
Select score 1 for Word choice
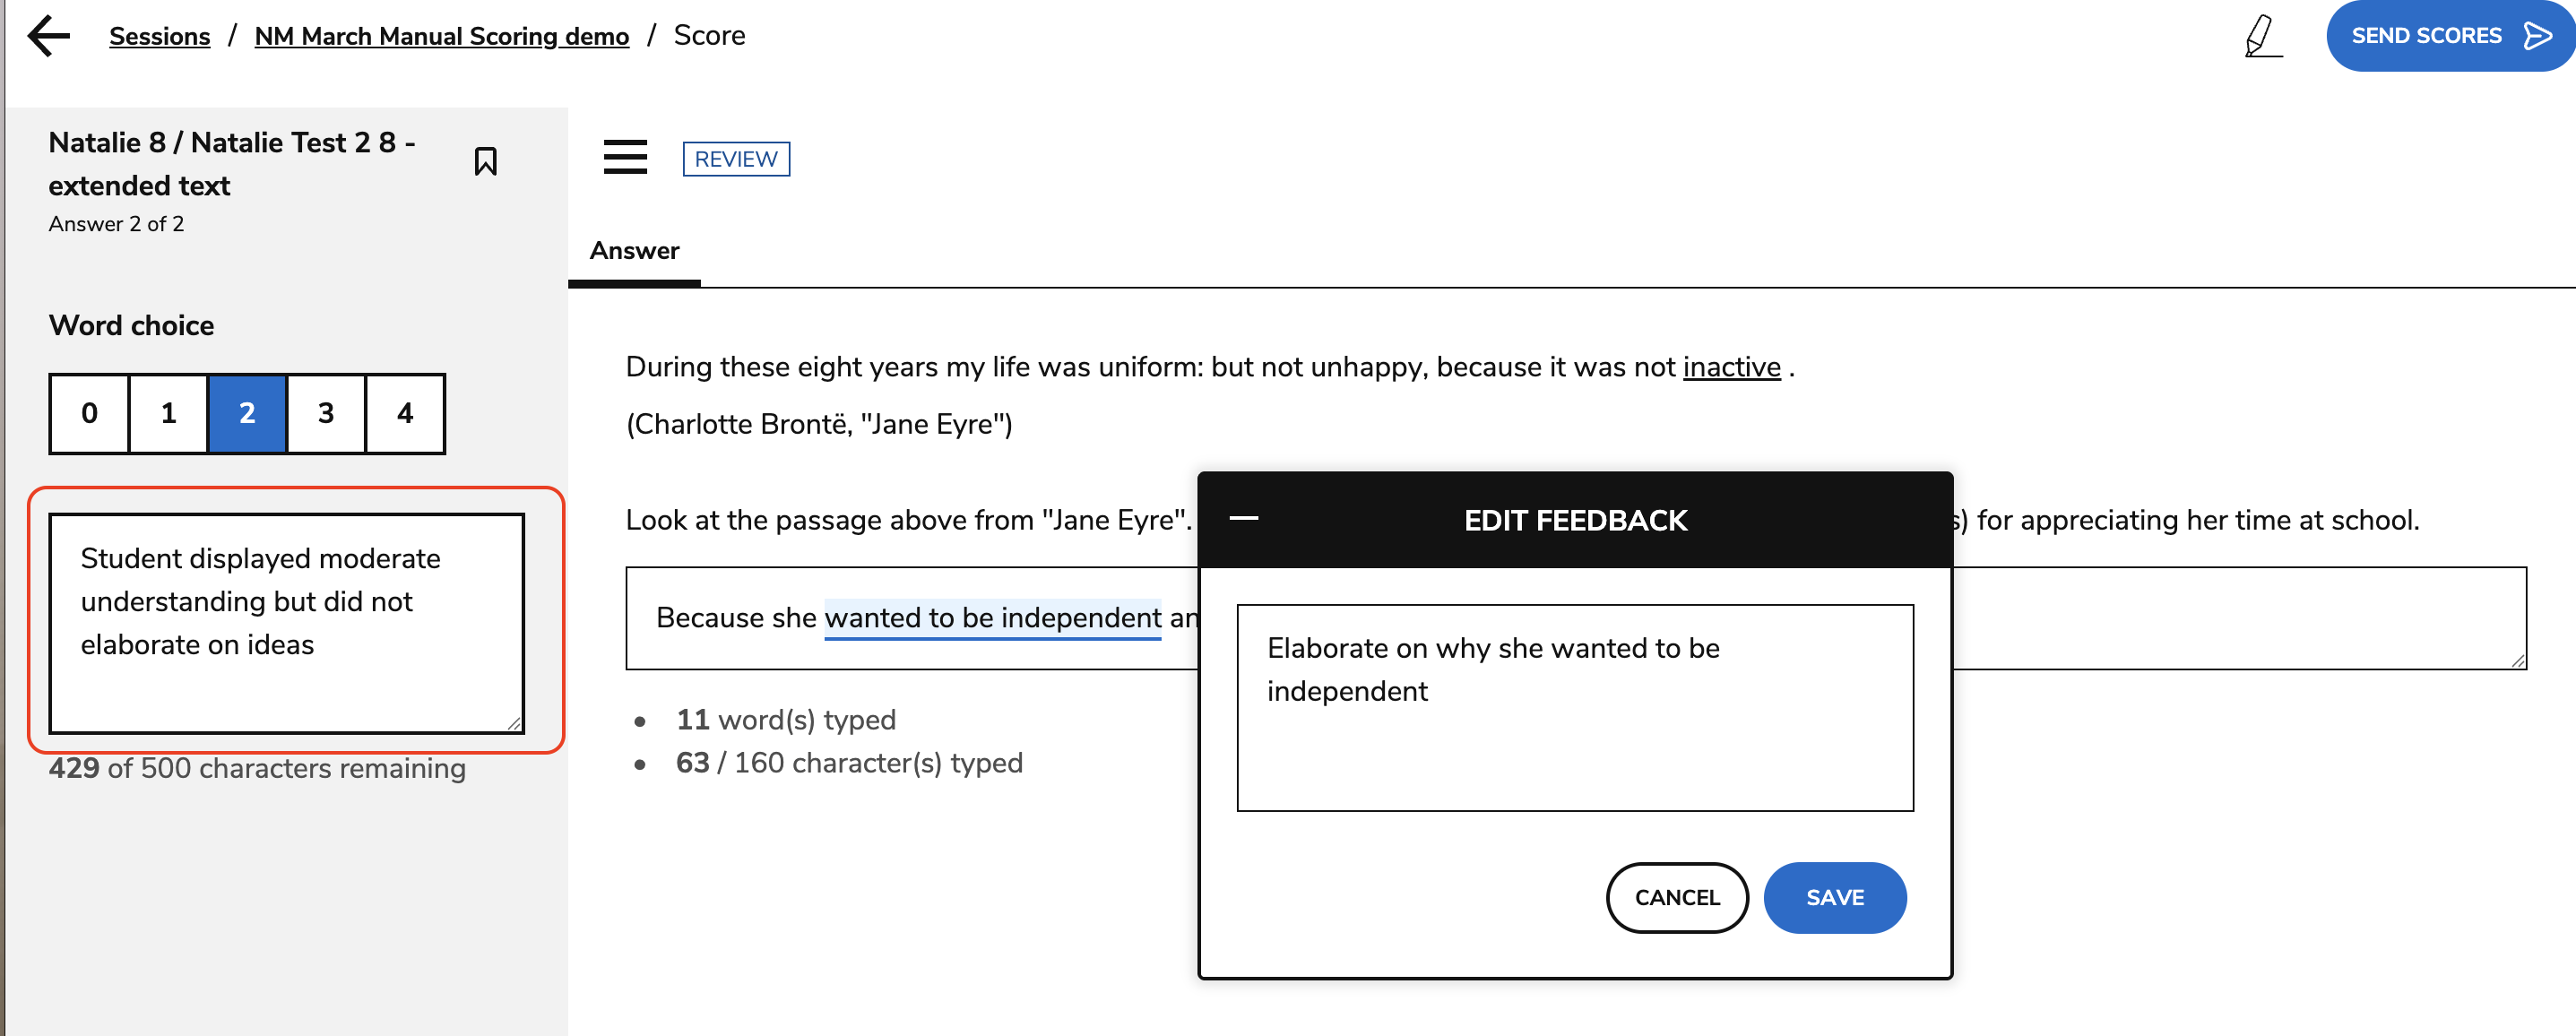168,413
